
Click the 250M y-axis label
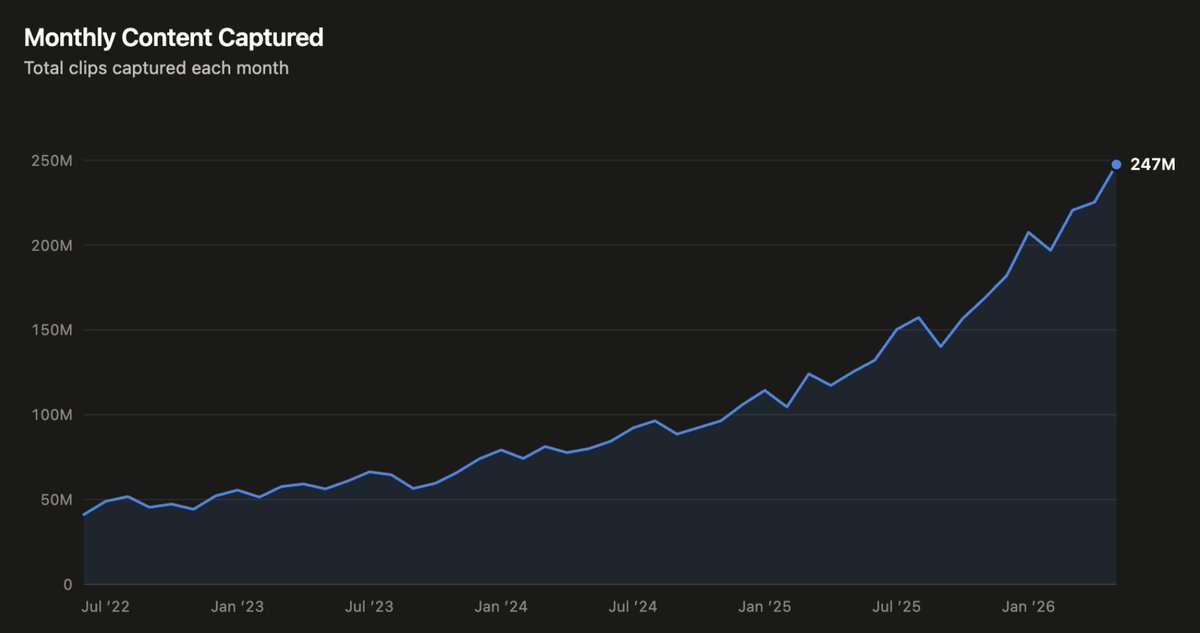pos(51,161)
